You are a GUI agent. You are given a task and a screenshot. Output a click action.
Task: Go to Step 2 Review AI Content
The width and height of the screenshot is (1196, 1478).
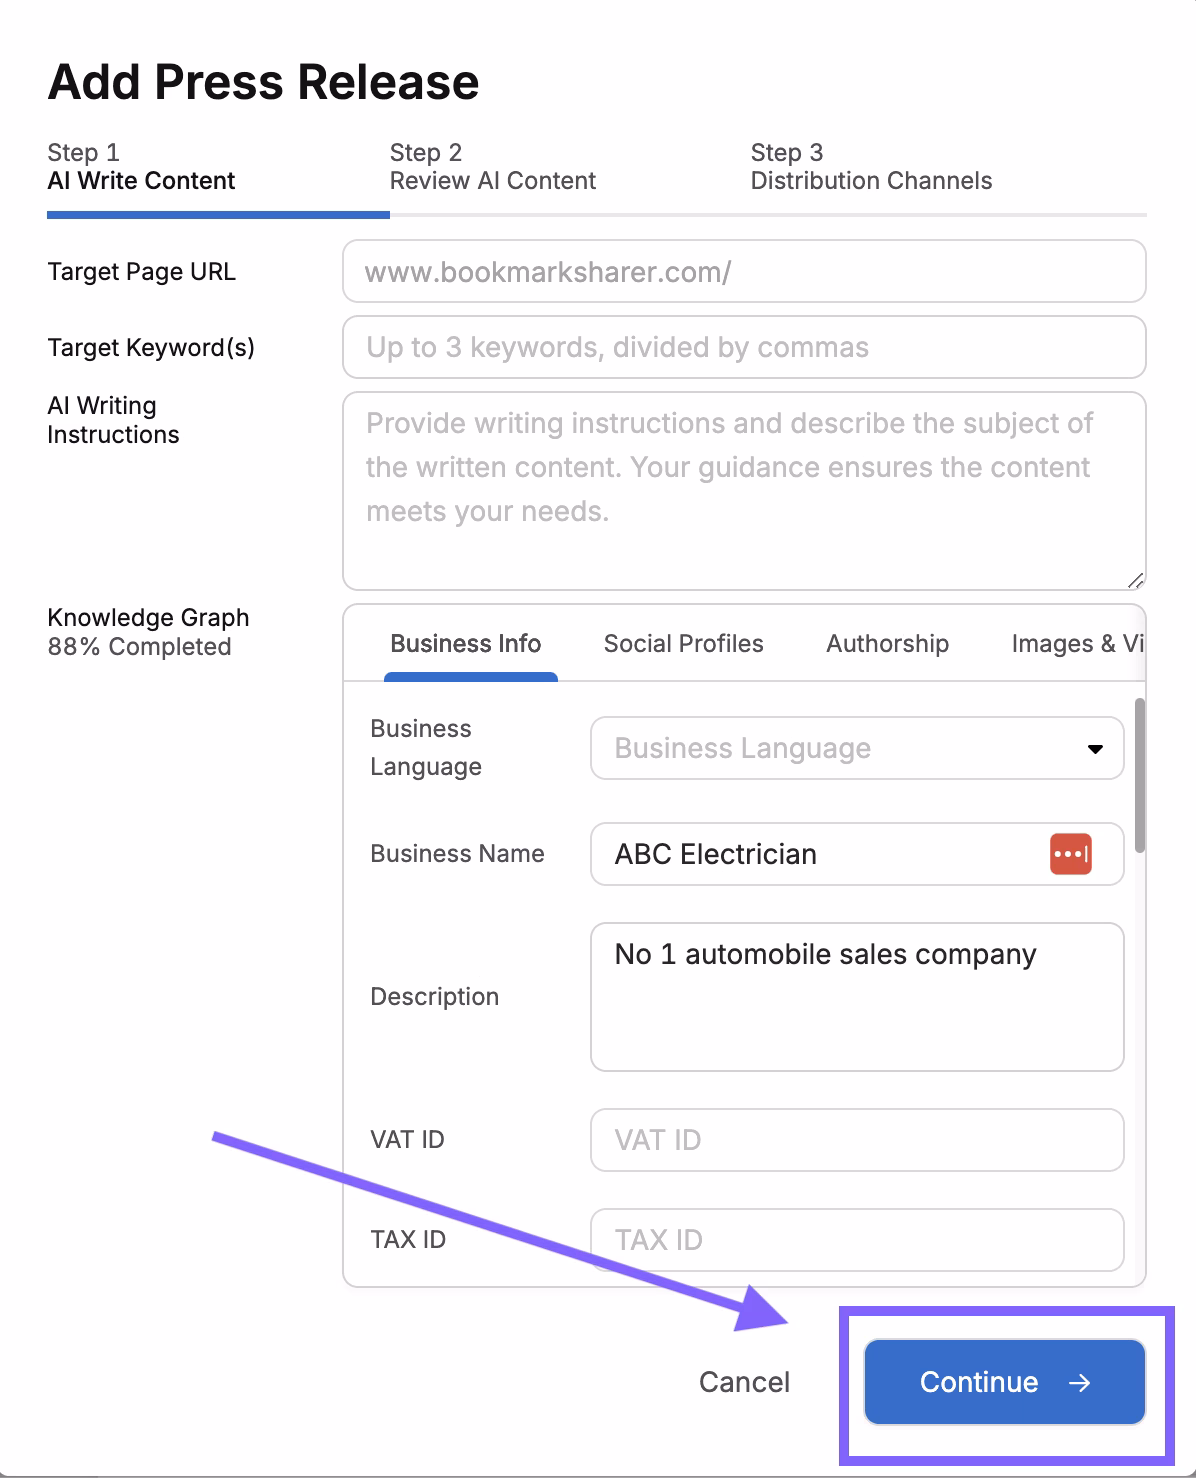[x=492, y=168]
